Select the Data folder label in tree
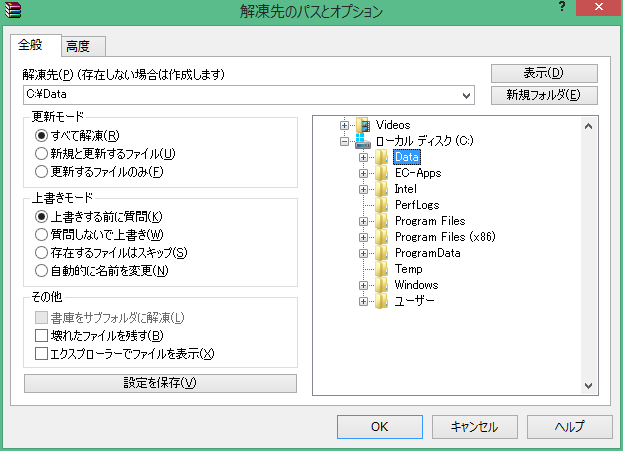This screenshot has width=623, height=451. [407, 157]
